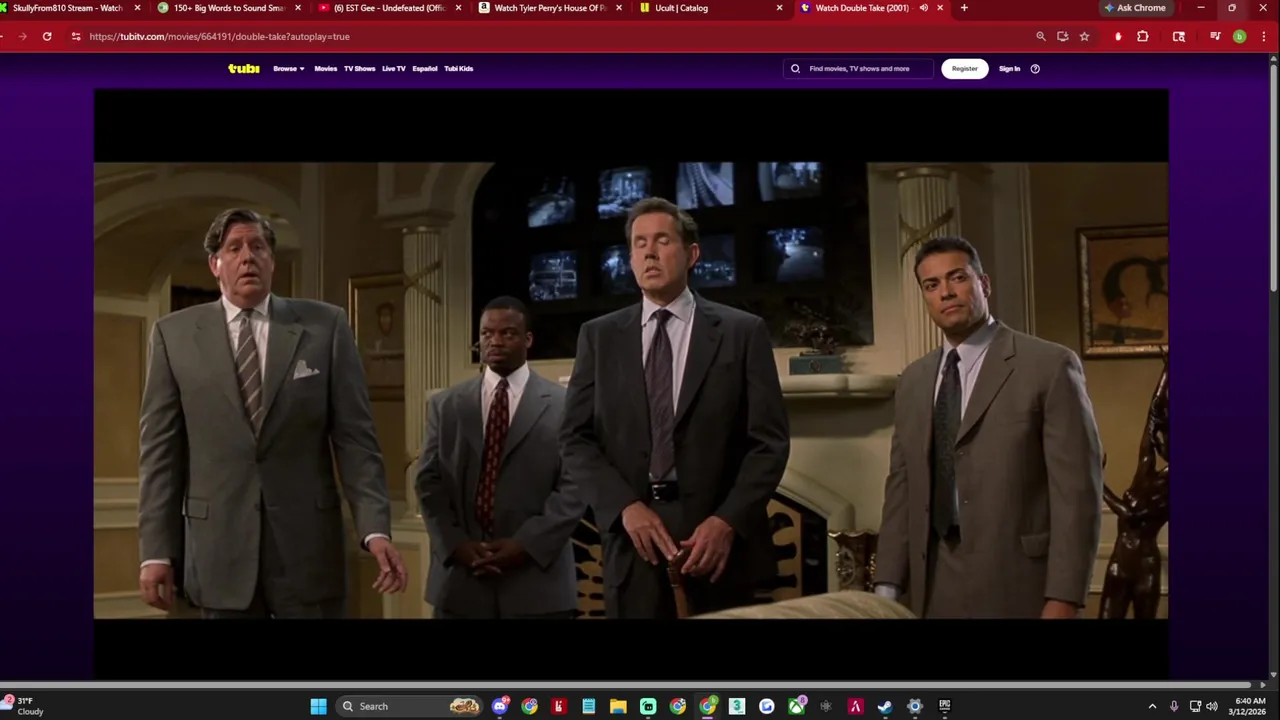1280x720 pixels.
Task: Open a new tab with the plus button
Action: pyautogui.click(x=964, y=8)
